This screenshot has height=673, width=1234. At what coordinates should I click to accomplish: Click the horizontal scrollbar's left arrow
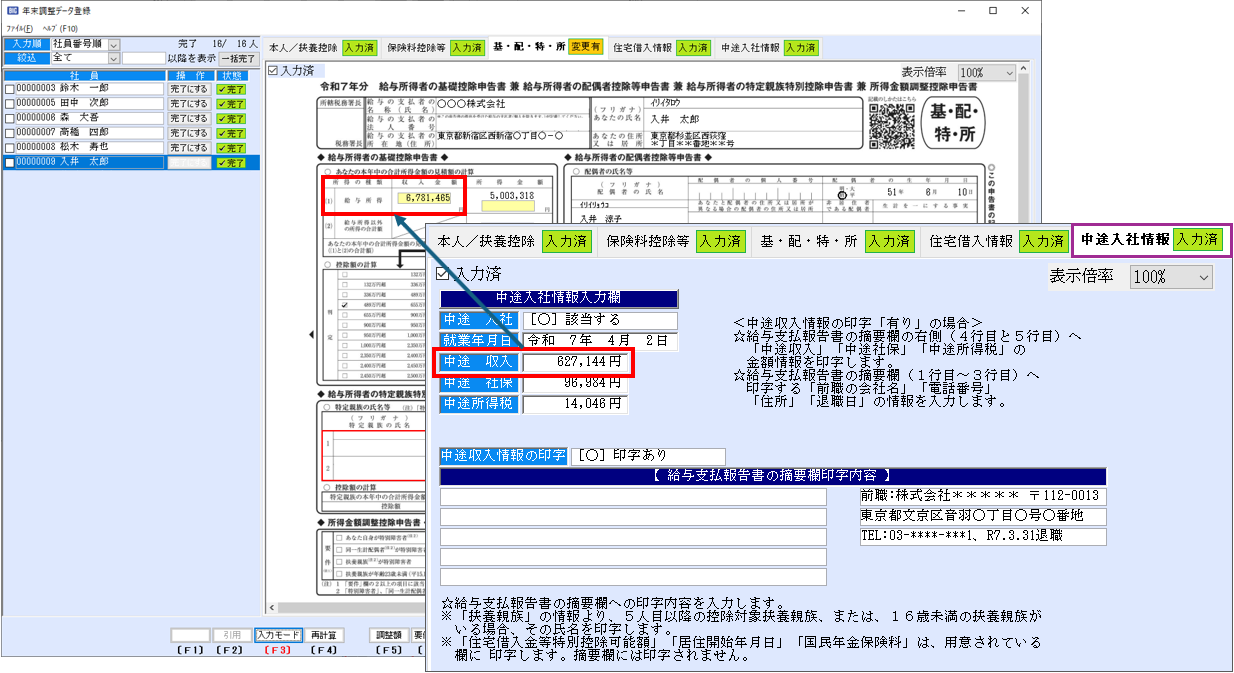click(x=273, y=608)
